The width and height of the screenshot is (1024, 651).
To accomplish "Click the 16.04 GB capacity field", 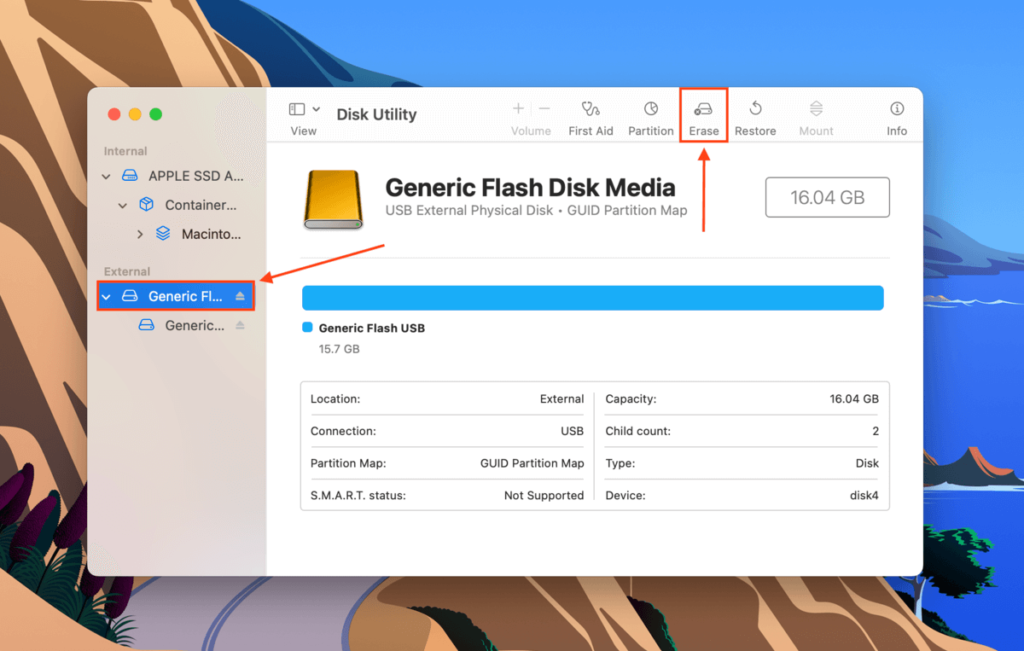I will point(827,197).
